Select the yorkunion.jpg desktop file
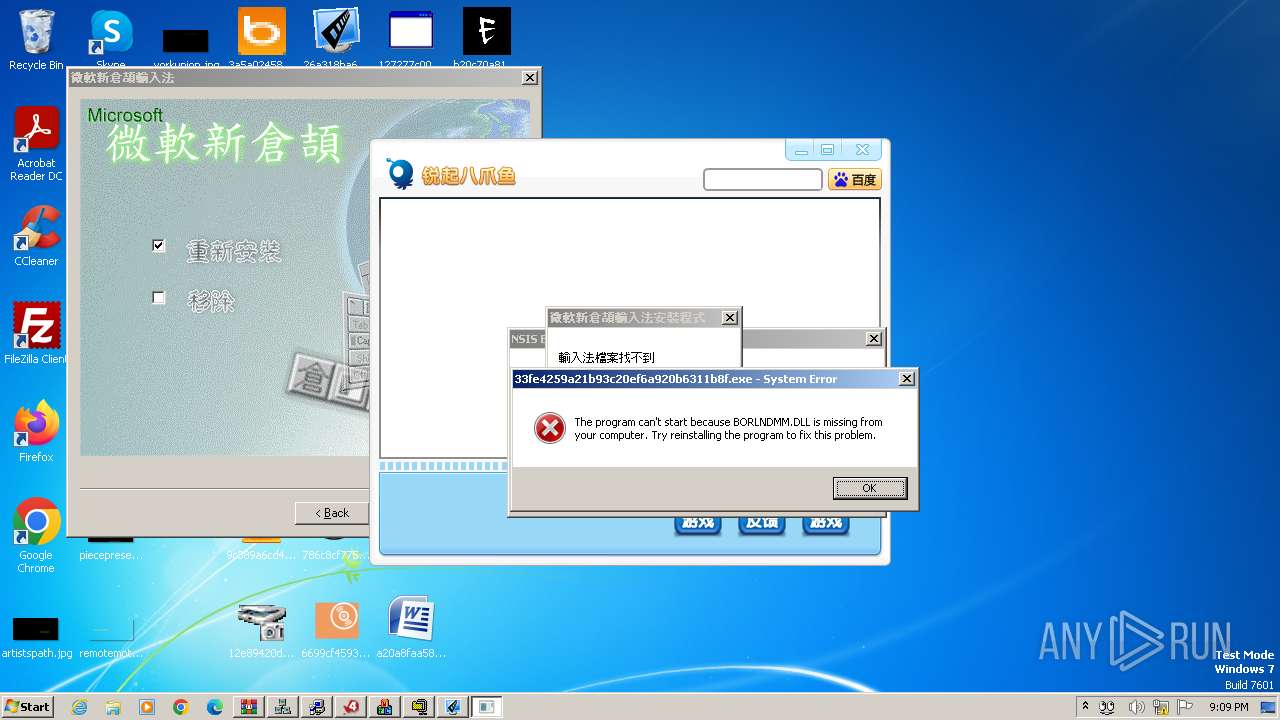The height and width of the screenshot is (720, 1280). [x=186, y=45]
